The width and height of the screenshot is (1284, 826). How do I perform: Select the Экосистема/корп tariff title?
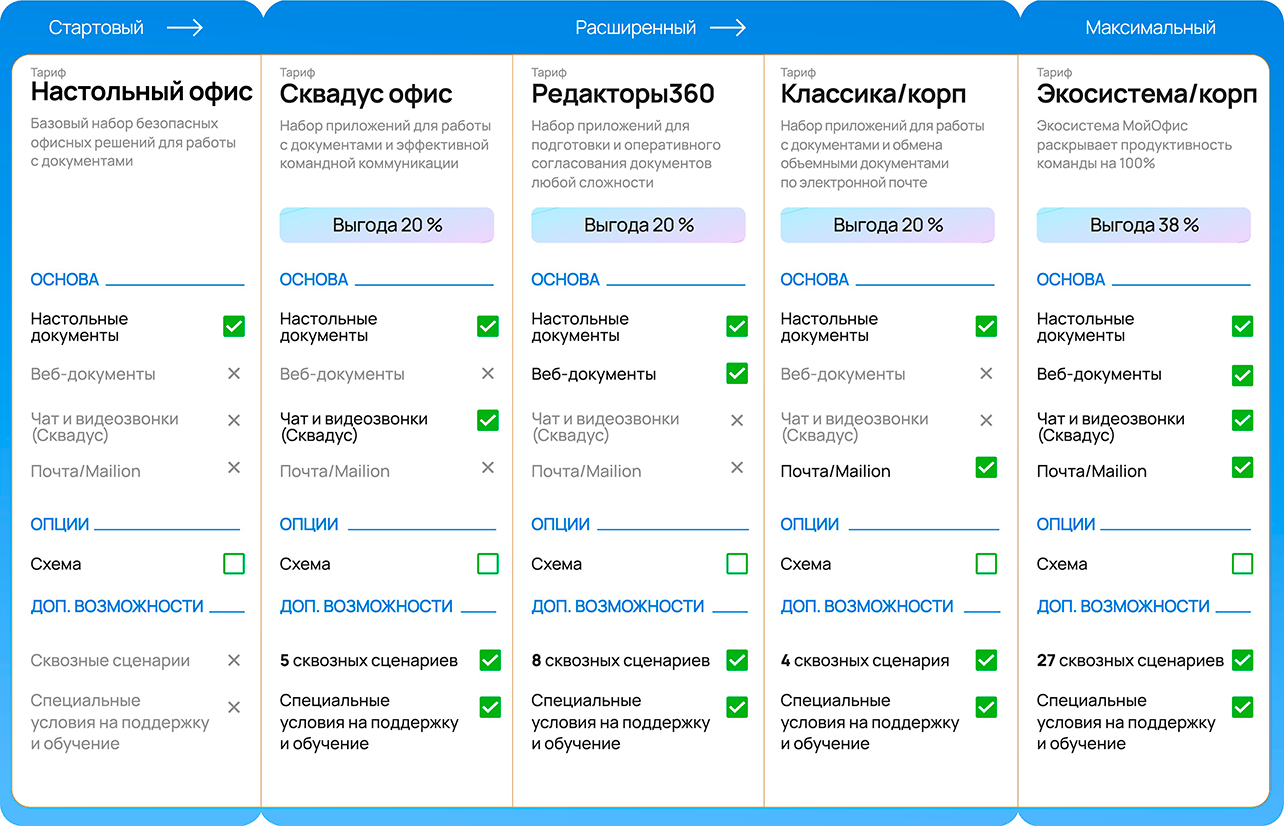pos(1146,94)
